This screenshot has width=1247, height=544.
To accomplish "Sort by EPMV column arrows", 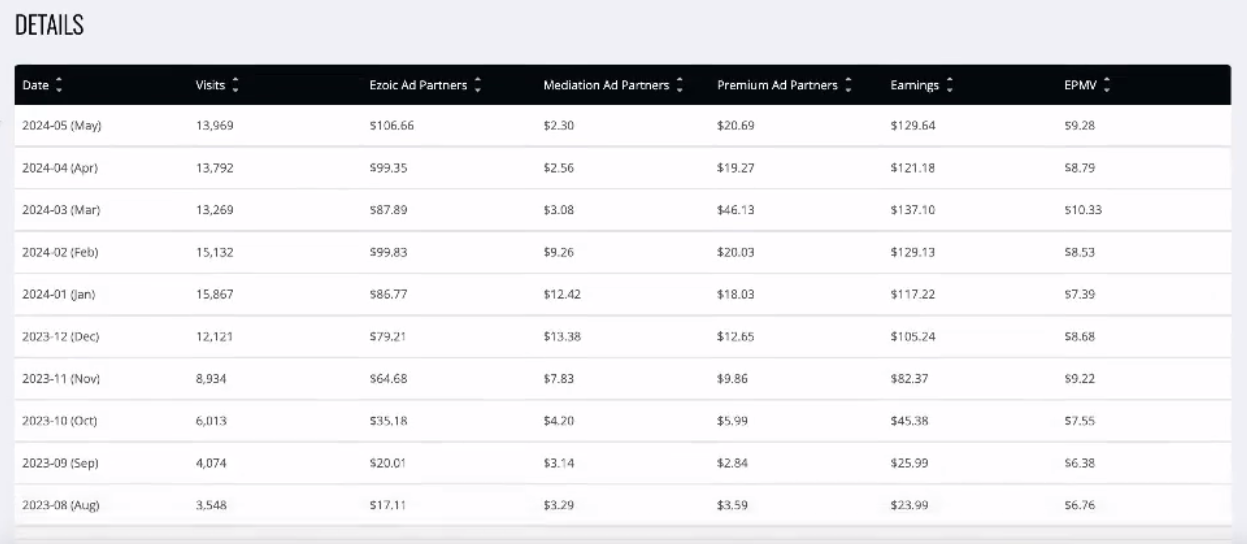I will click(1106, 86).
